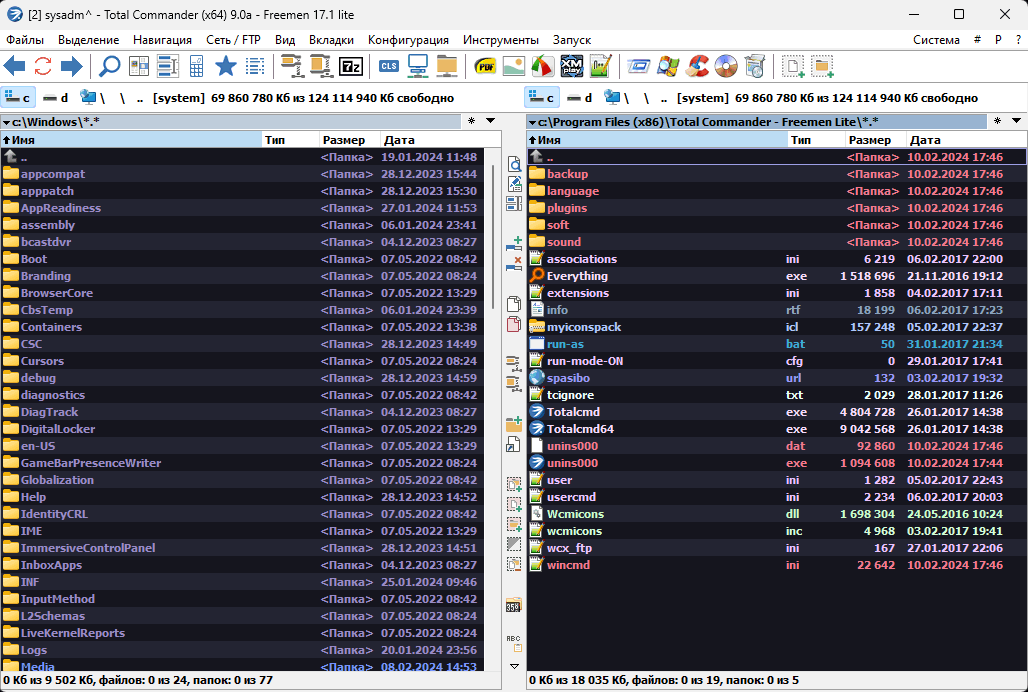The width and height of the screenshot is (1028, 692).
Task: Open search with the magnifier toolbar icon
Action: (x=109, y=67)
